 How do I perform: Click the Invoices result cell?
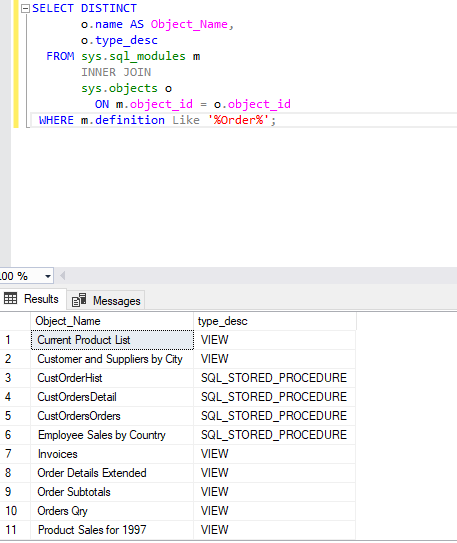112,454
